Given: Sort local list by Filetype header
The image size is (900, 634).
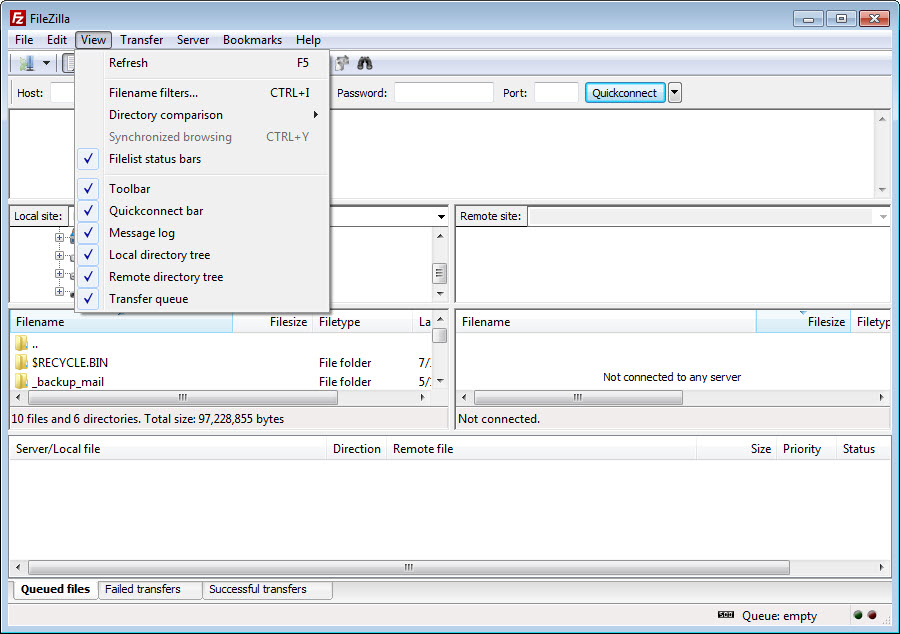Looking at the screenshot, I should point(362,322).
